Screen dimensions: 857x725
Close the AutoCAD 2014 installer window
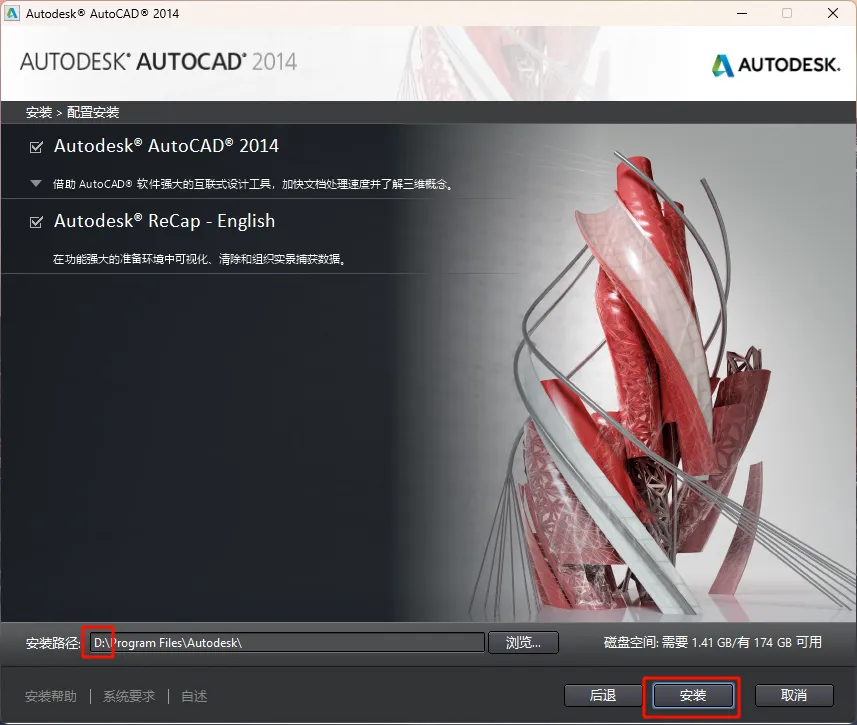[832, 13]
